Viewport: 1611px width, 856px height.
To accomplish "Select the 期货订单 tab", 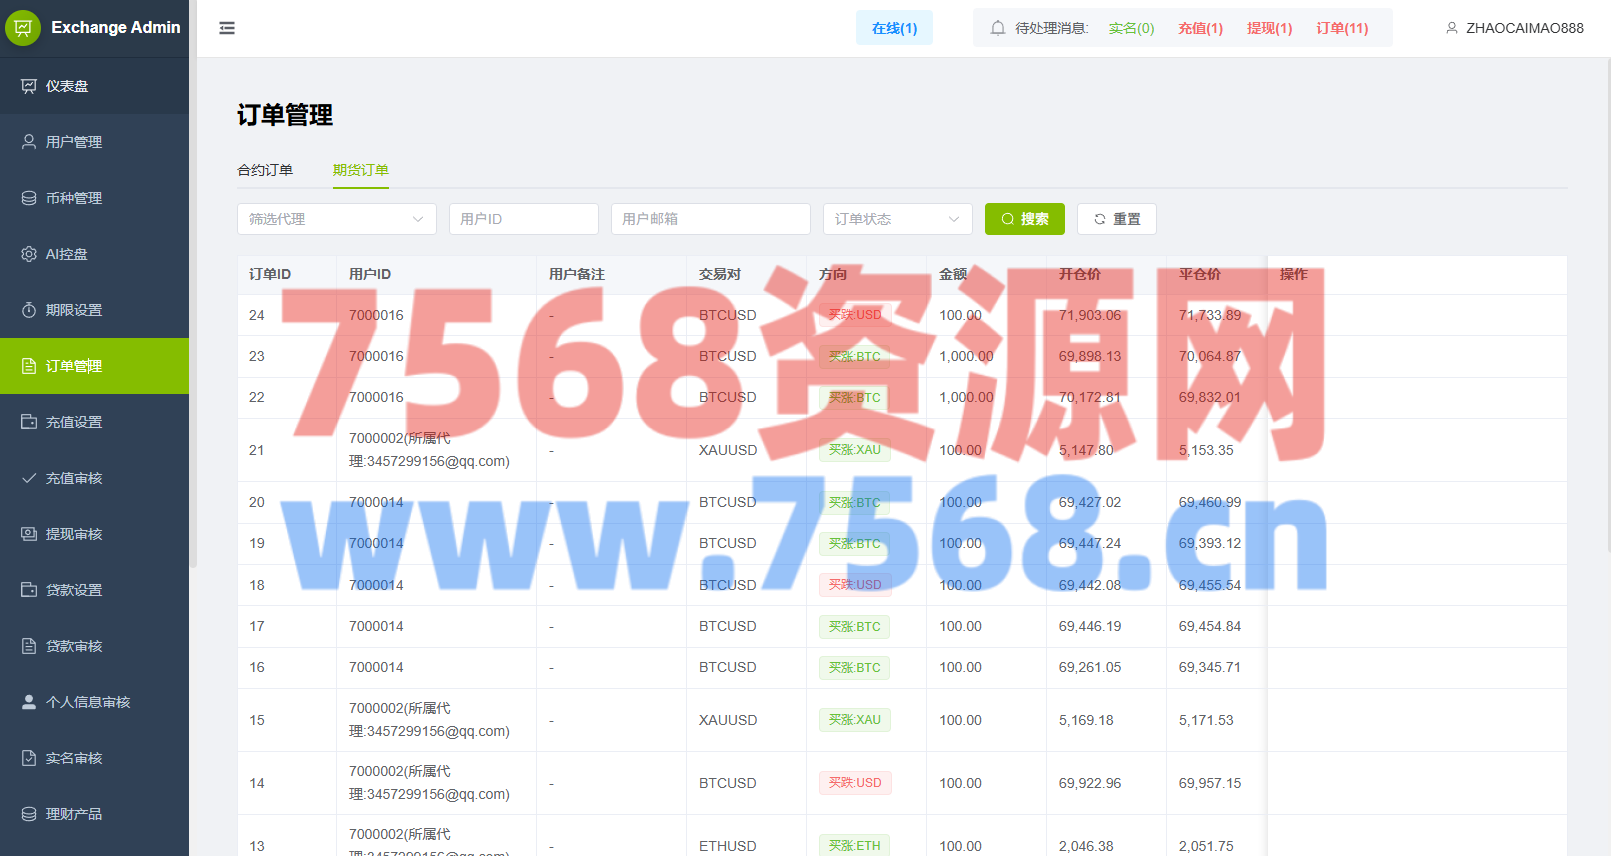I will [x=361, y=170].
